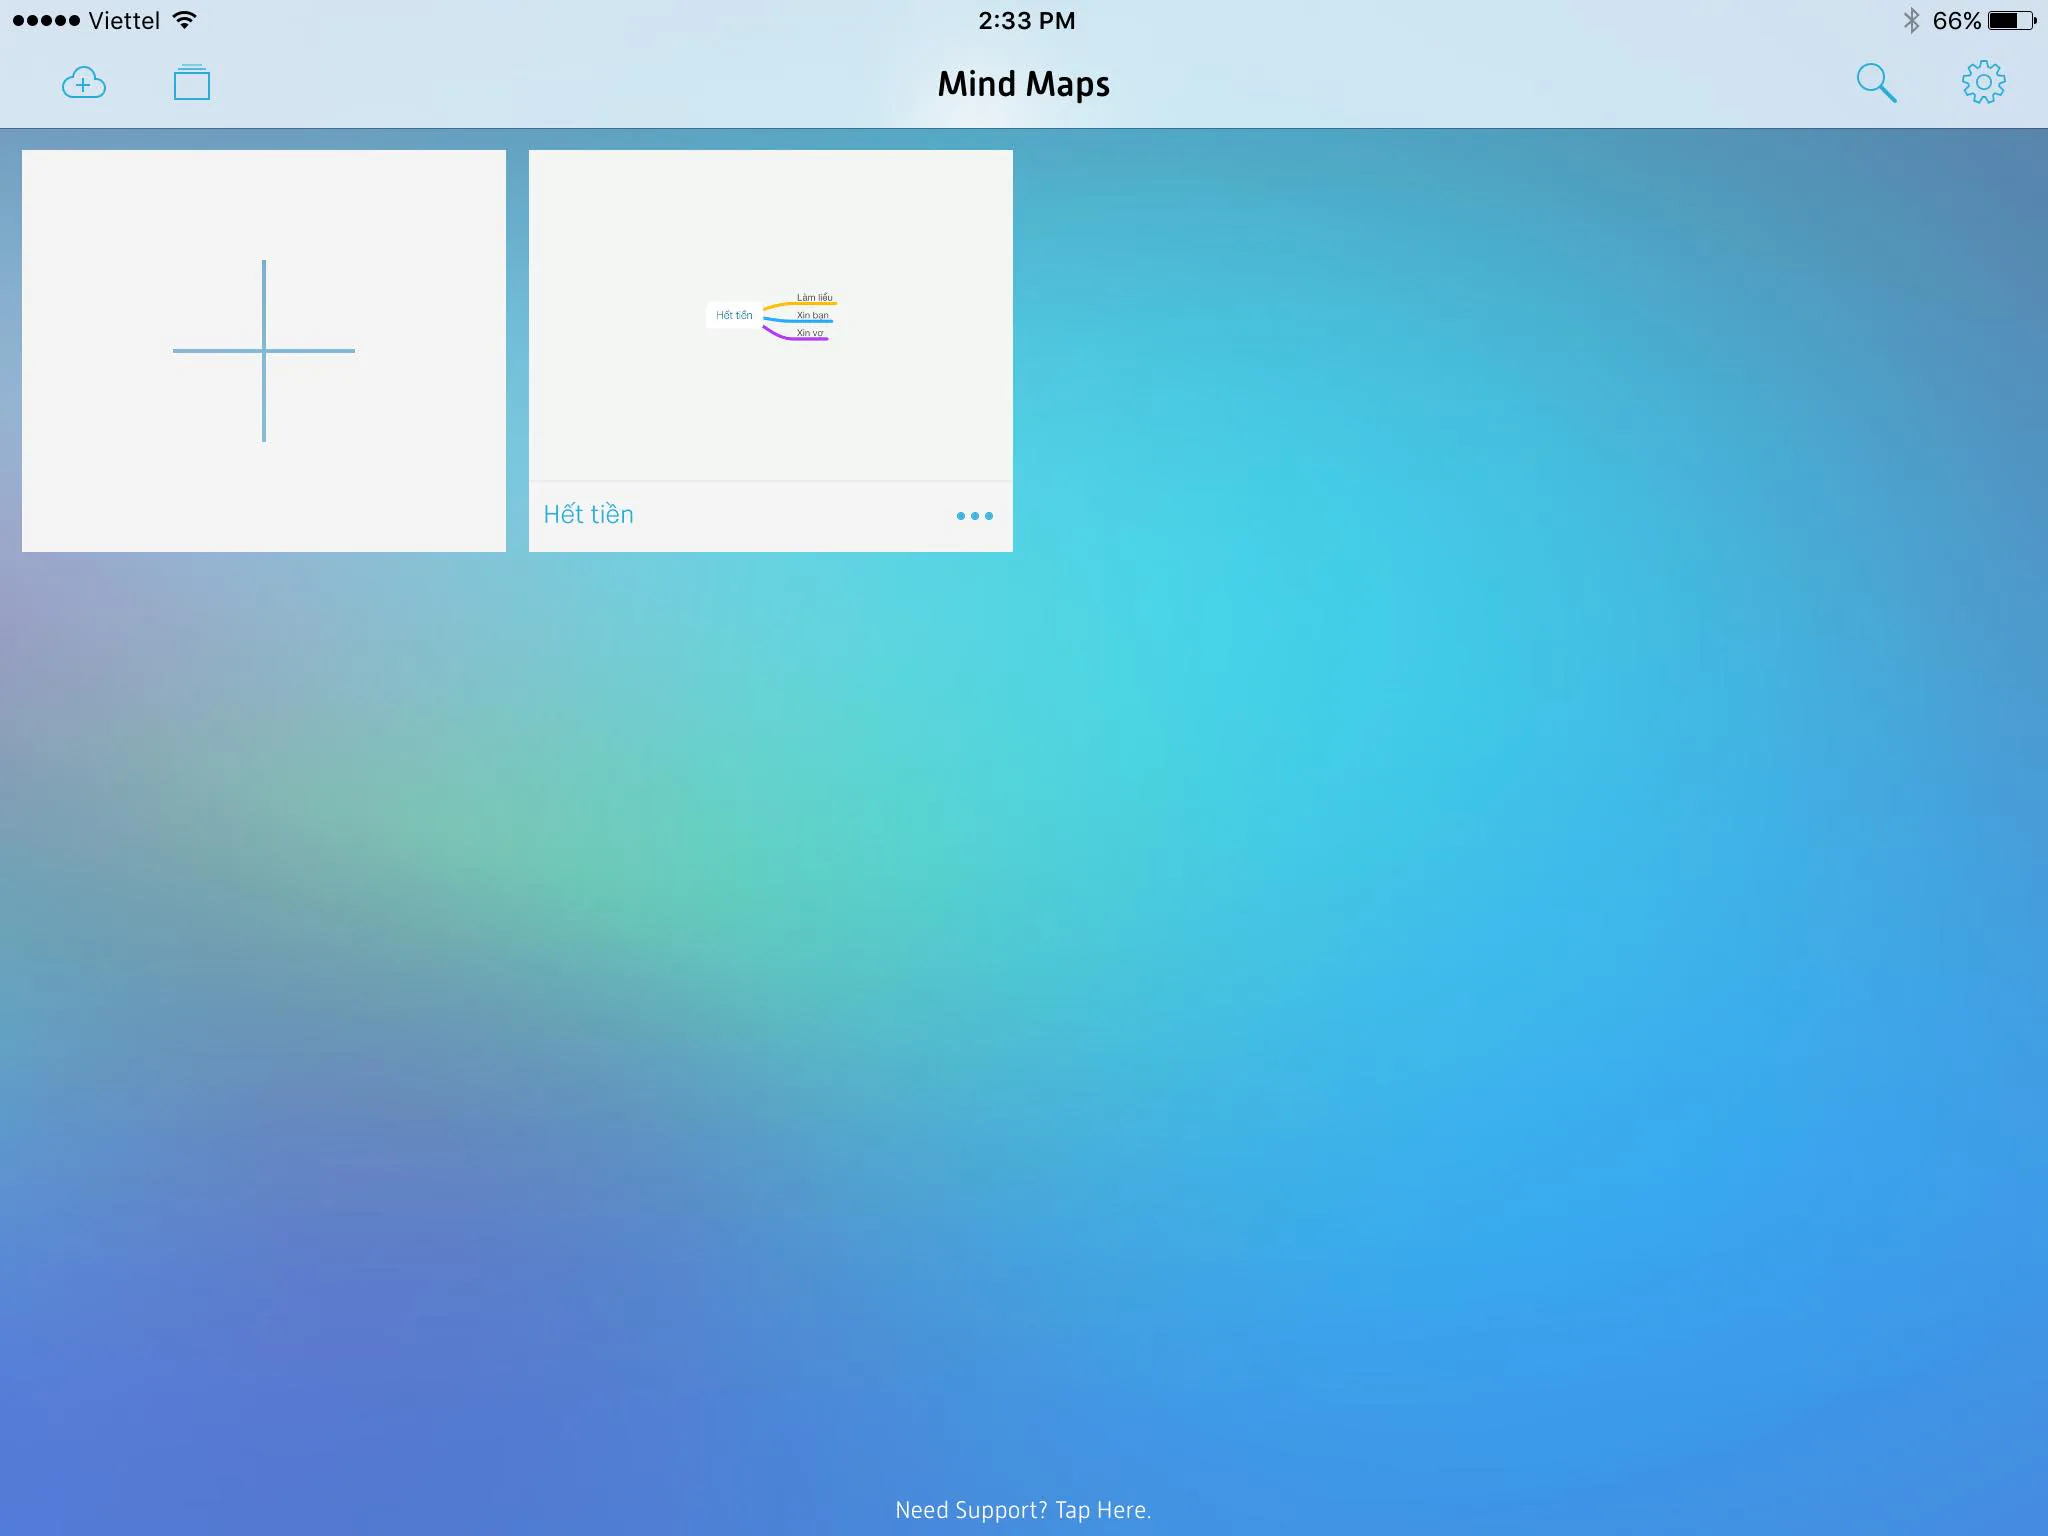This screenshot has height=1536, width=2048.
Task: Tap the Need Support? Tap Here link
Action: 1023,1510
